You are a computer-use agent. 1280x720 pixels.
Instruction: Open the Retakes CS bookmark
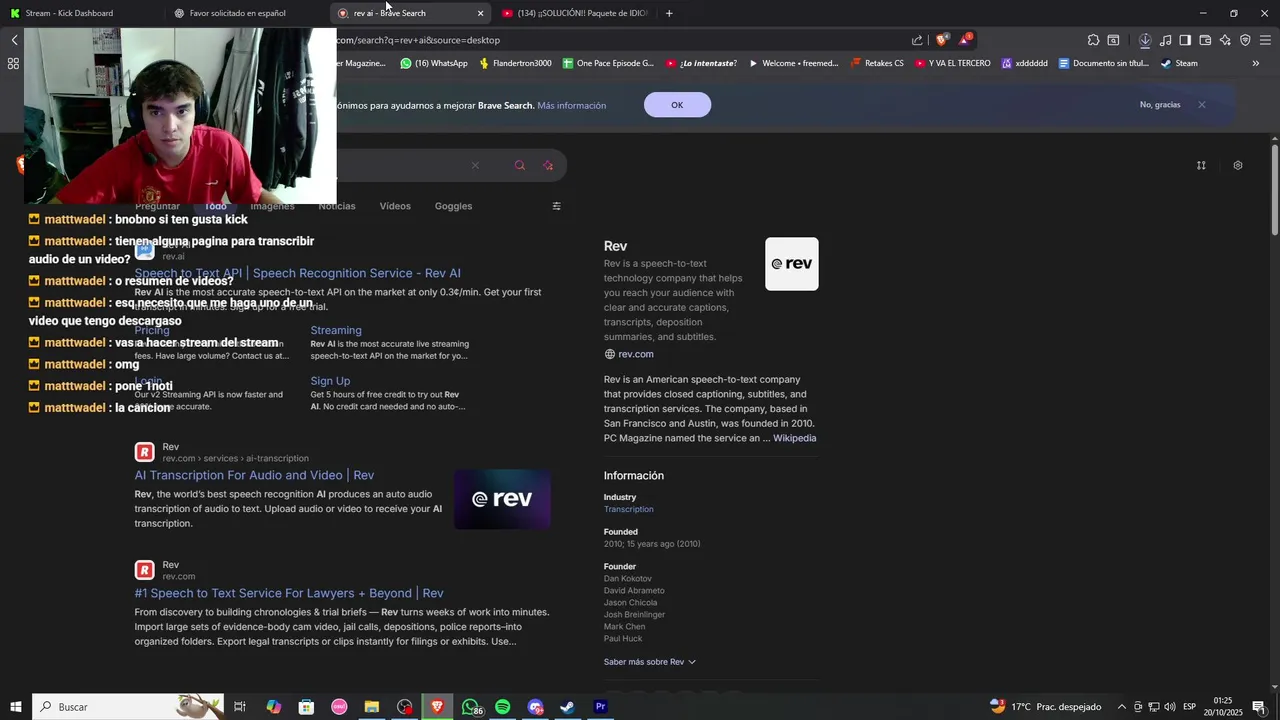coord(877,63)
